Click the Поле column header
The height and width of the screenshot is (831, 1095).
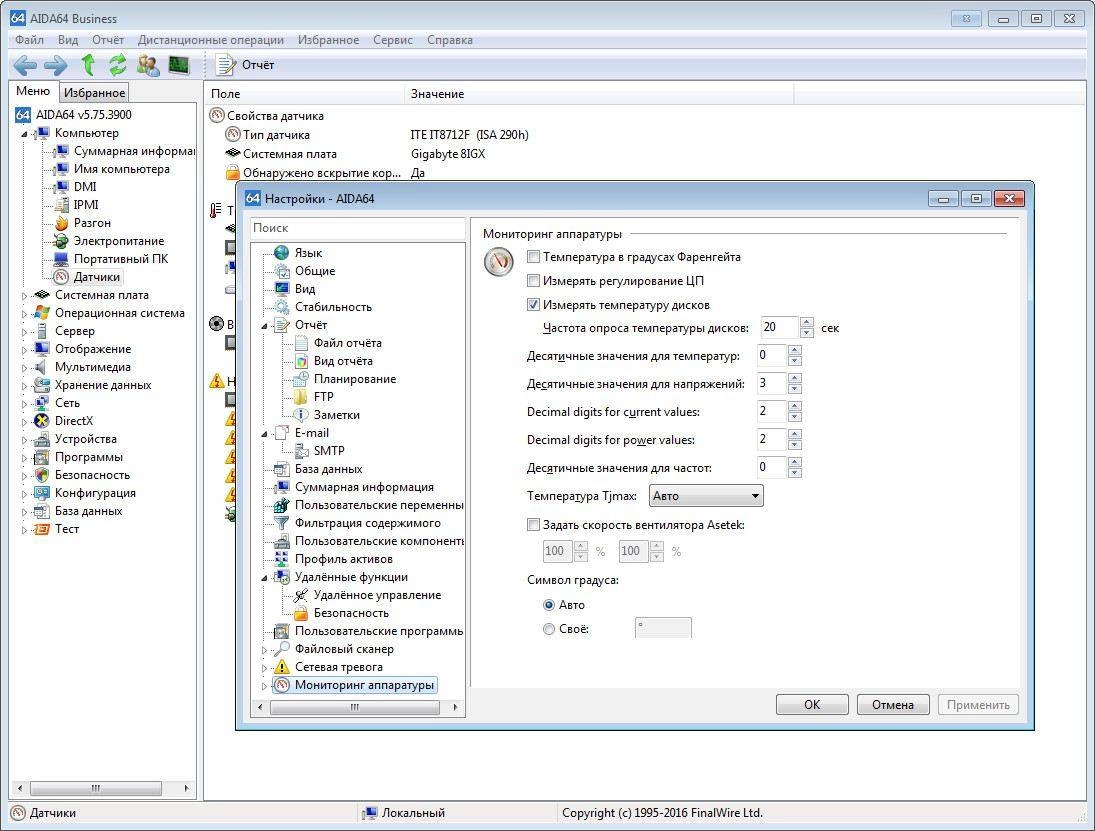click(304, 94)
